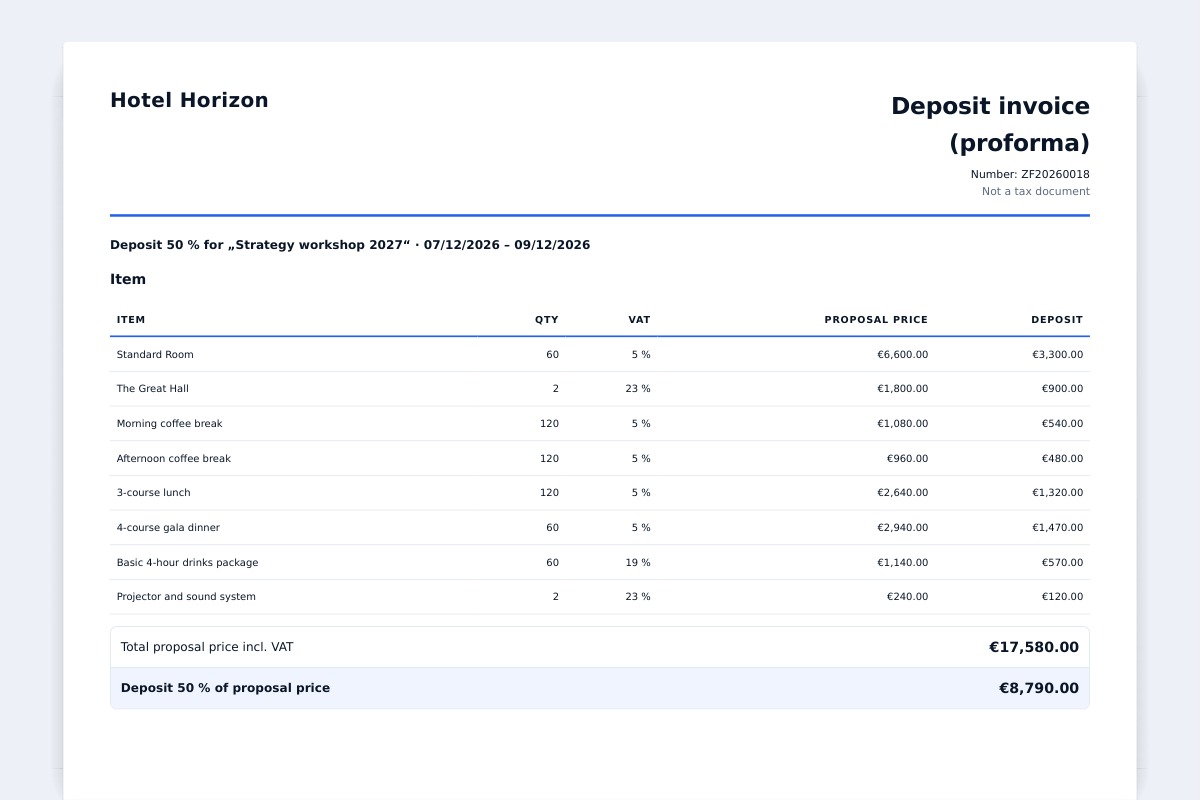Image resolution: width=1200 pixels, height=800 pixels.
Task: Click drinks package deposit €570.00
Action: click(x=1062, y=562)
